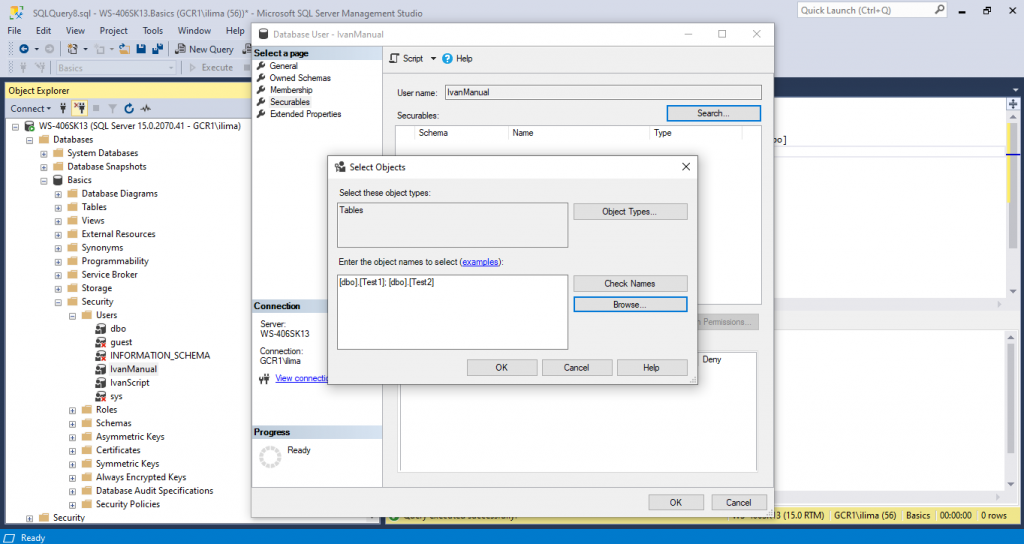Click the Script icon in Database User dialog

point(394,58)
